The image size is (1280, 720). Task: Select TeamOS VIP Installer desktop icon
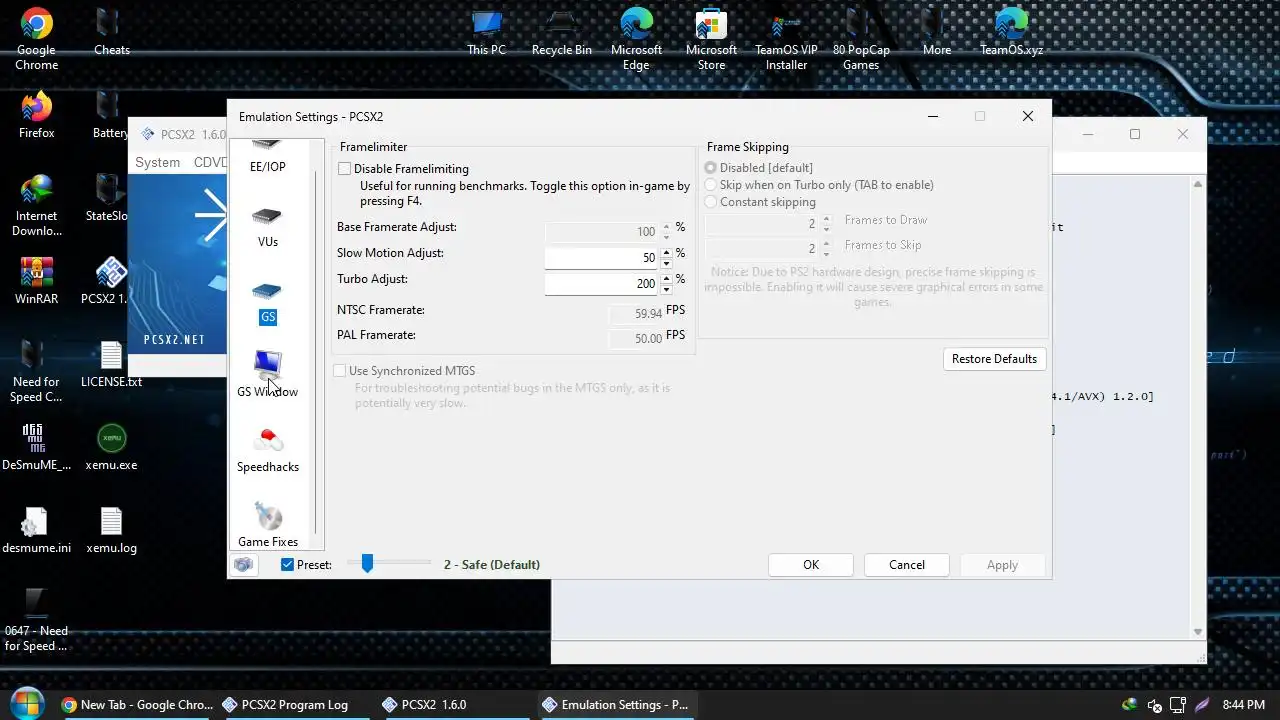[x=786, y=39]
